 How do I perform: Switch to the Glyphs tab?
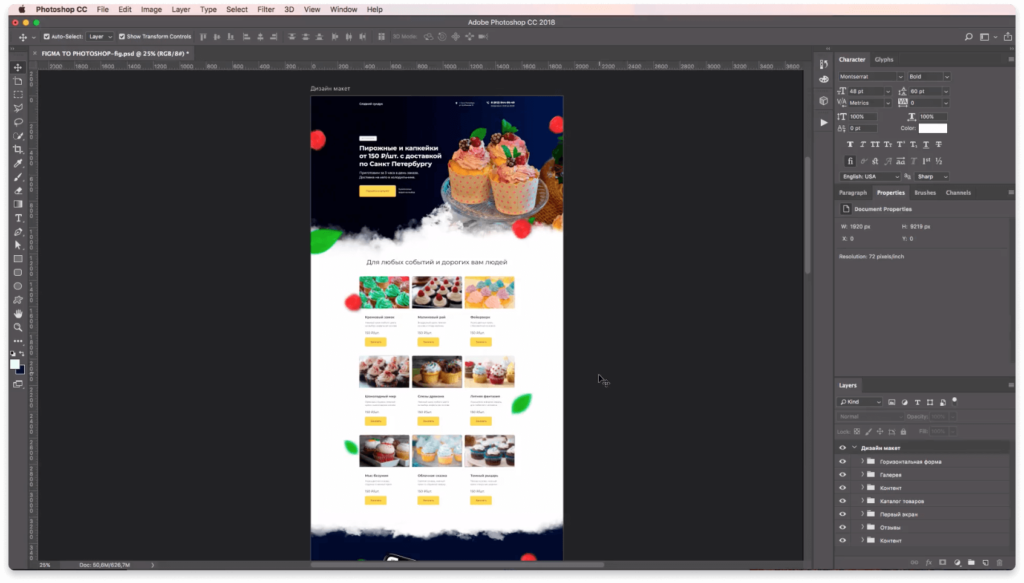click(x=884, y=59)
